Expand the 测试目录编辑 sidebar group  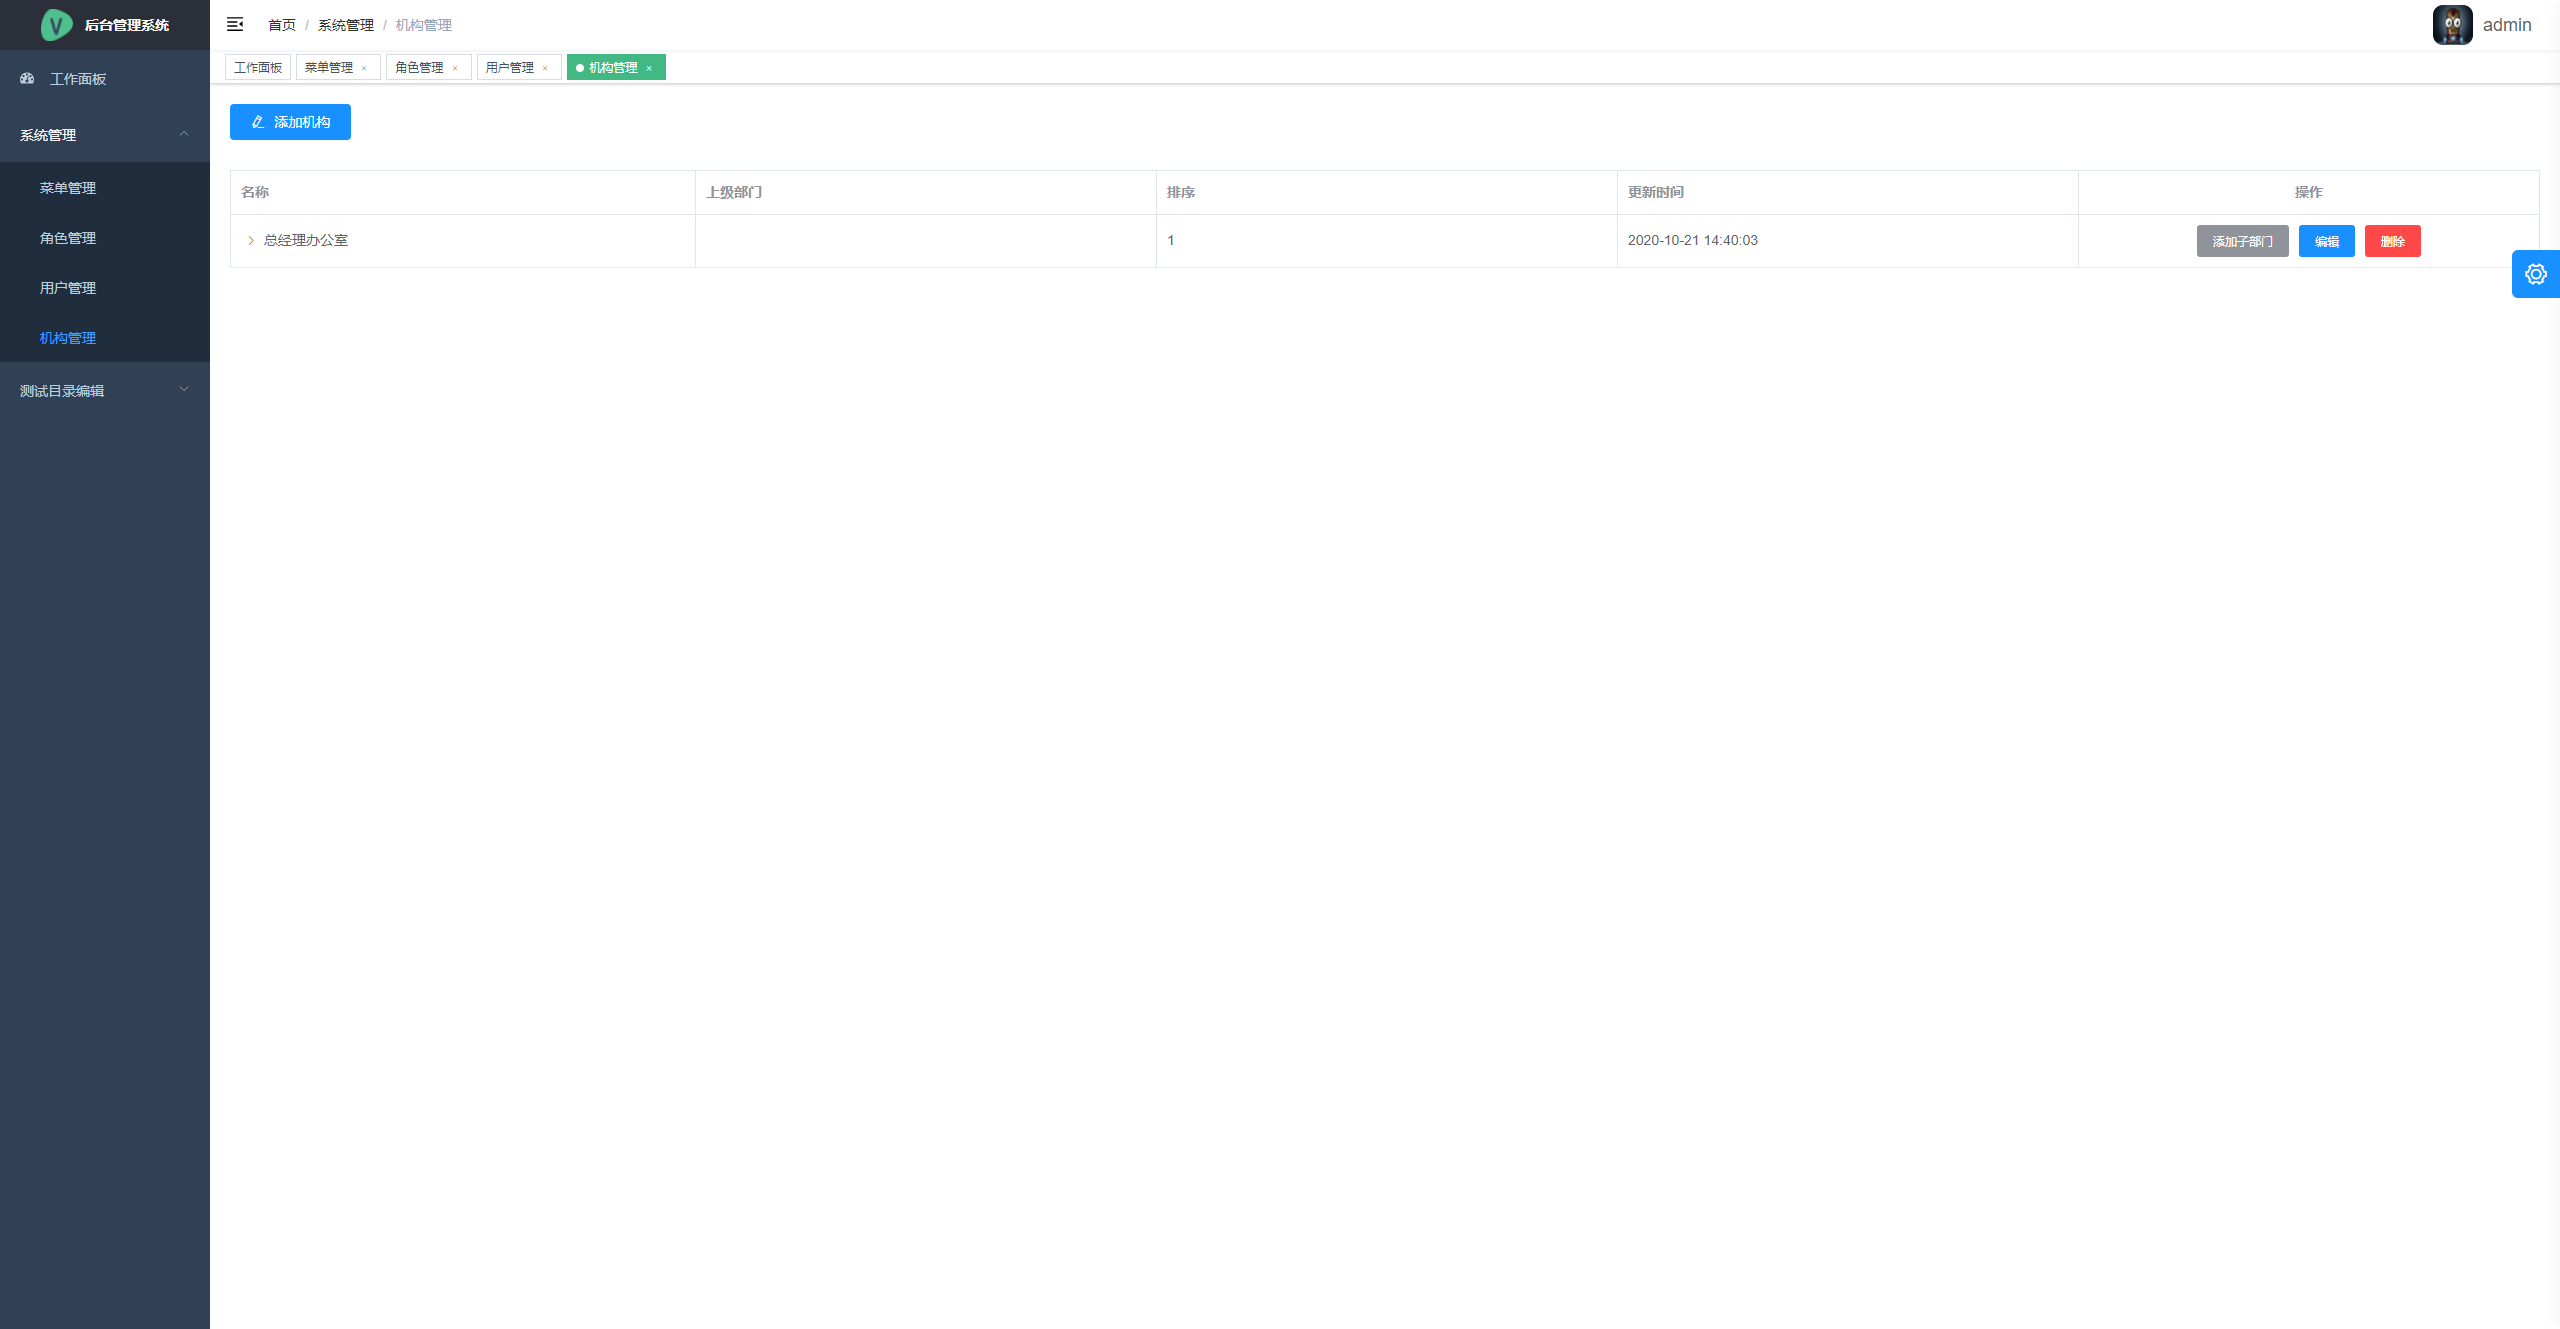click(105, 391)
